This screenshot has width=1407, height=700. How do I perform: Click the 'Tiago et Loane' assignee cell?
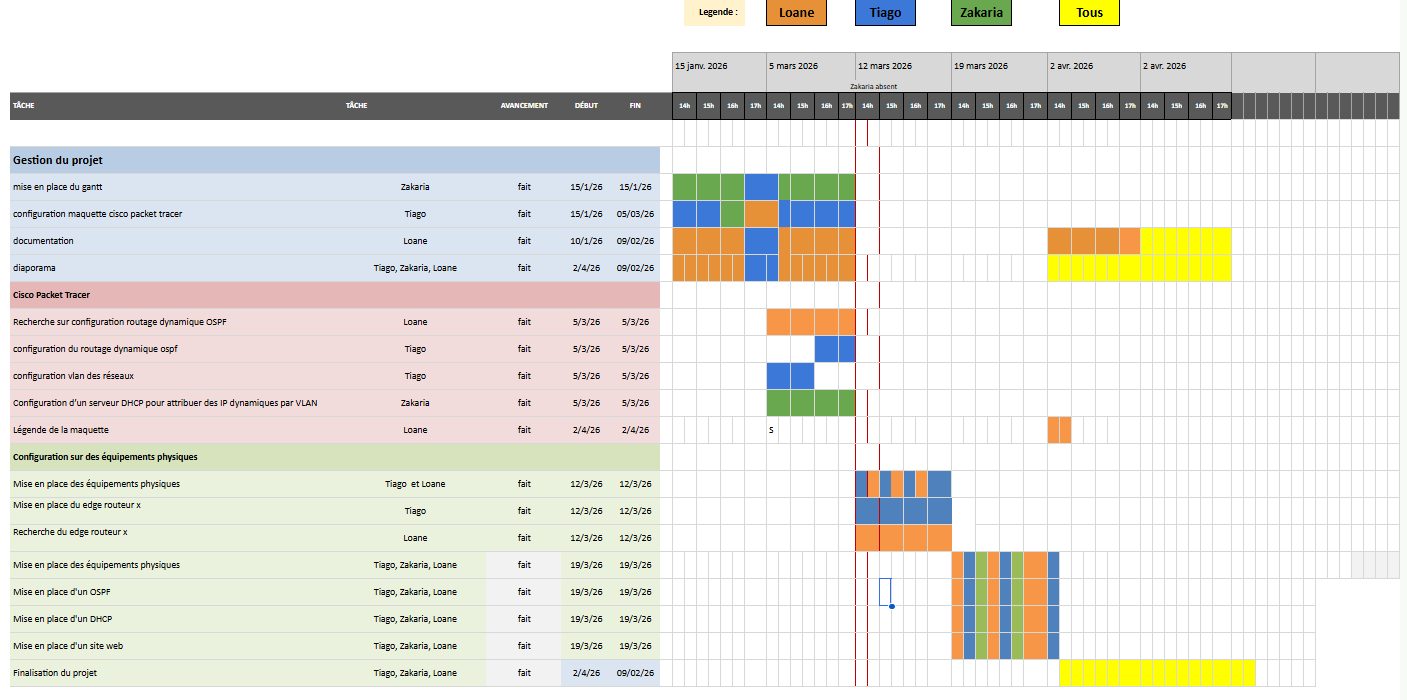click(x=415, y=484)
